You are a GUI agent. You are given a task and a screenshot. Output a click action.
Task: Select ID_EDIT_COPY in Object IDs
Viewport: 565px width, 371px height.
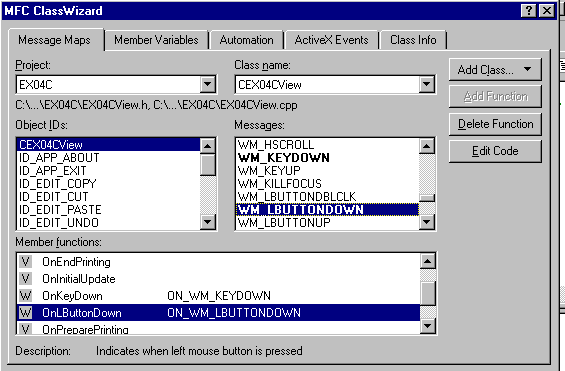(x=108, y=184)
